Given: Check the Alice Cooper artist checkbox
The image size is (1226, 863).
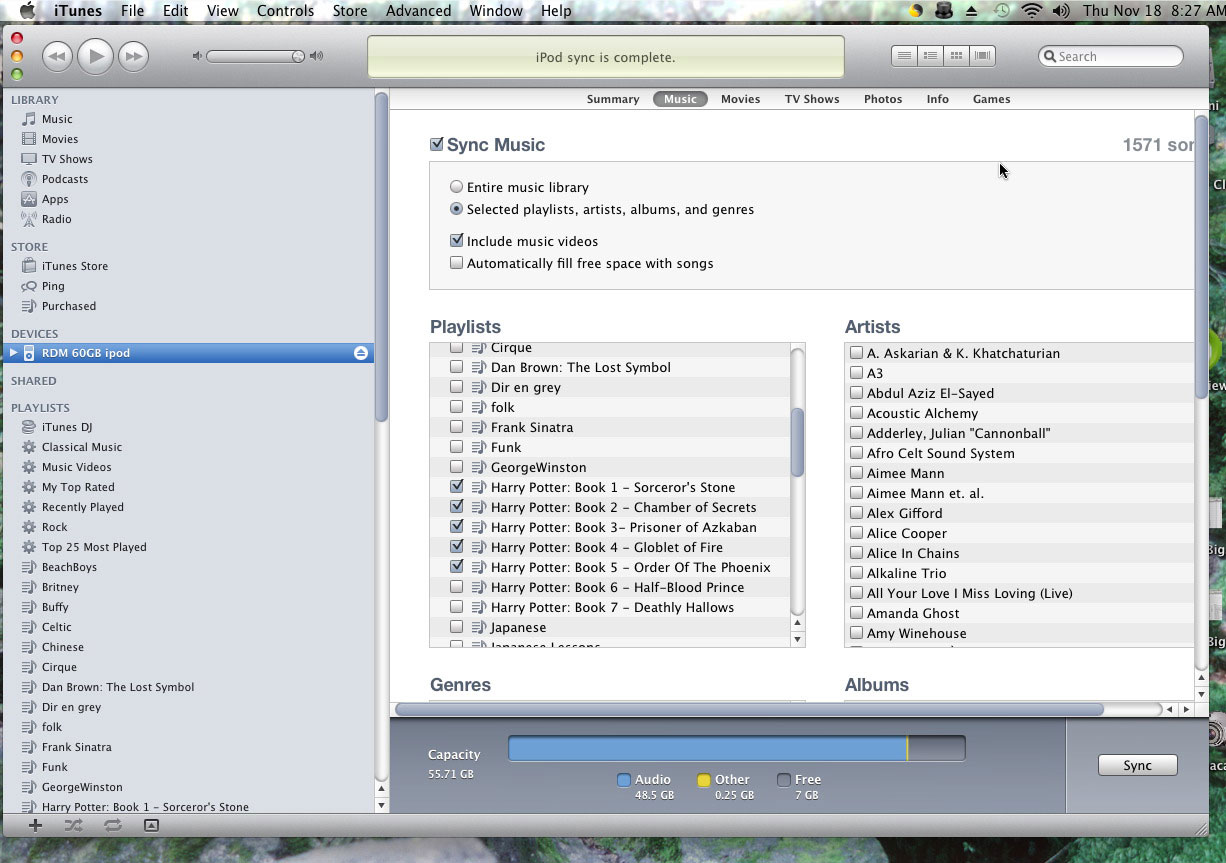Looking at the screenshot, I should point(856,533).
